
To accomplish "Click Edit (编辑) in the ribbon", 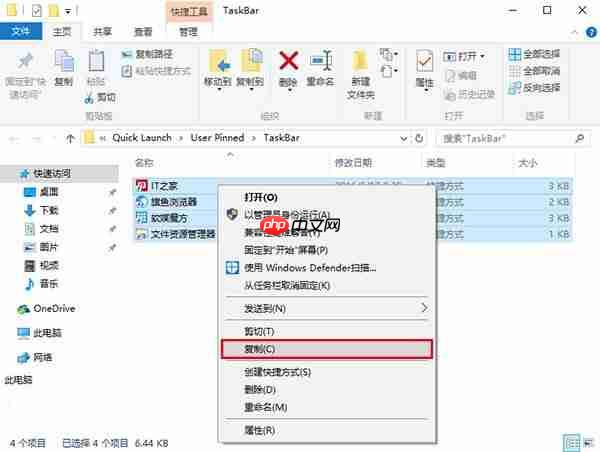I will (461, 75).
